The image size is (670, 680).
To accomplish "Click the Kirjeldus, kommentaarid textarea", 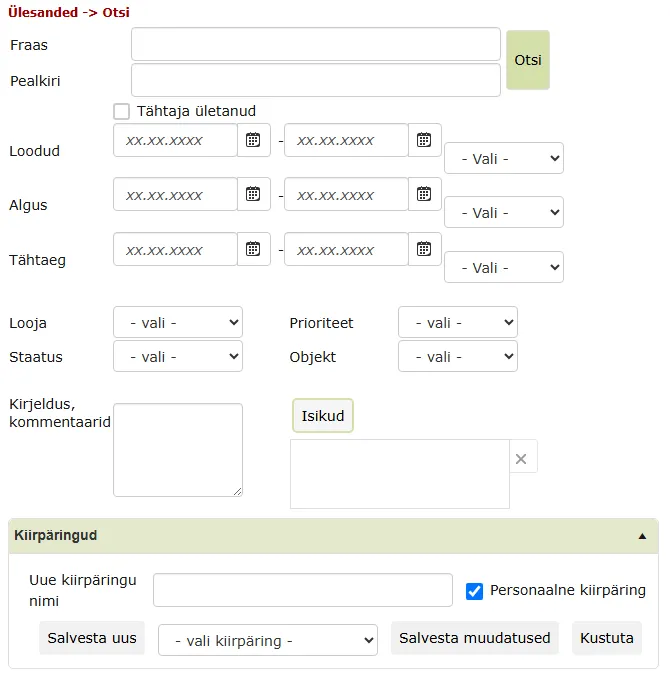I will coord(178,450).
